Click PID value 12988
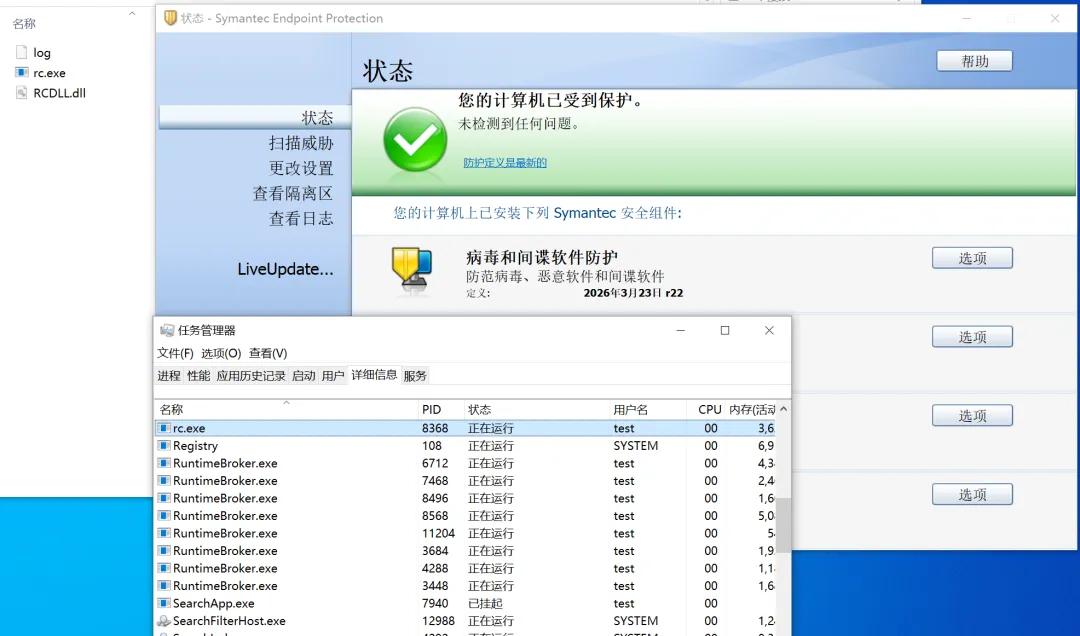The image size is (1080, 636). point(439,621)
